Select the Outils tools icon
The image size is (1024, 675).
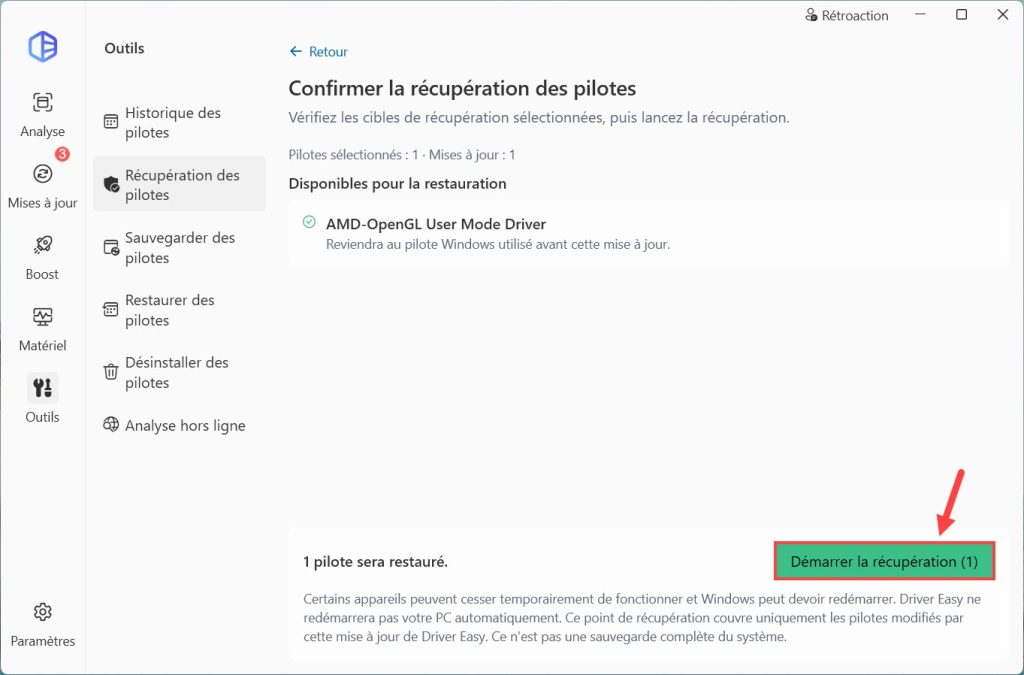tap(42, 388)
